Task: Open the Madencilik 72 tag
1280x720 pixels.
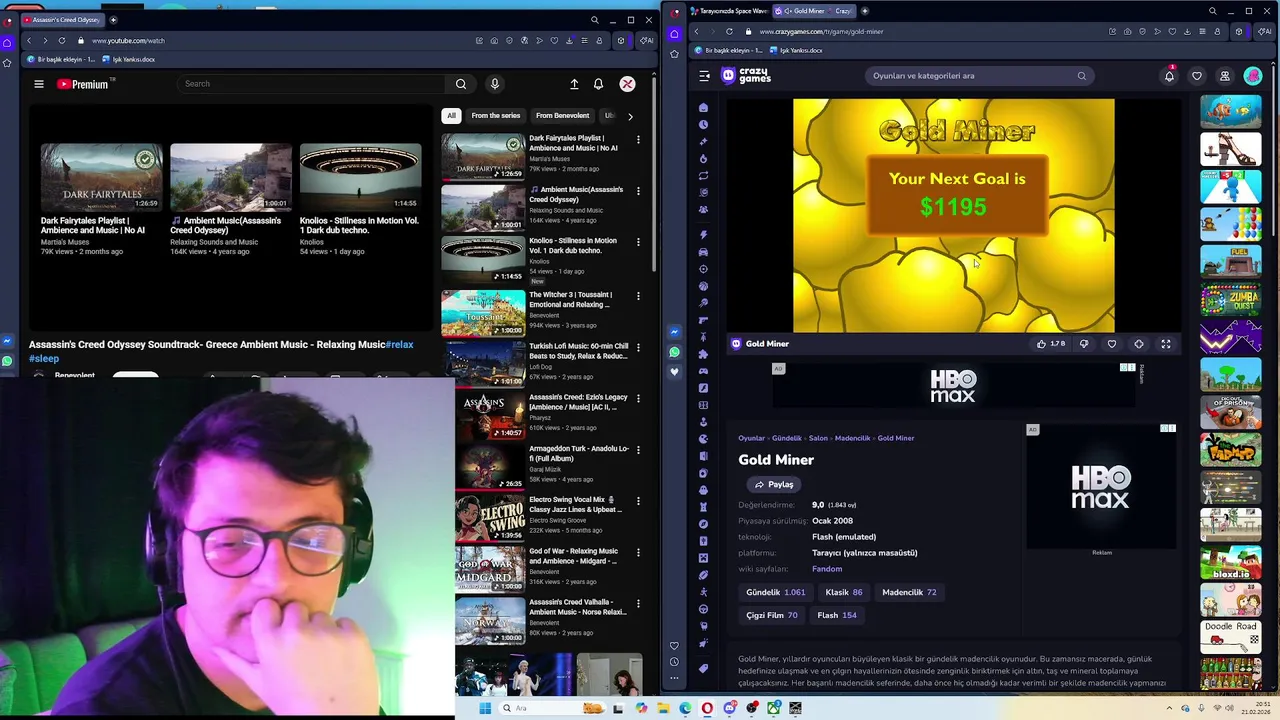Action: click(x=909, y=592)
